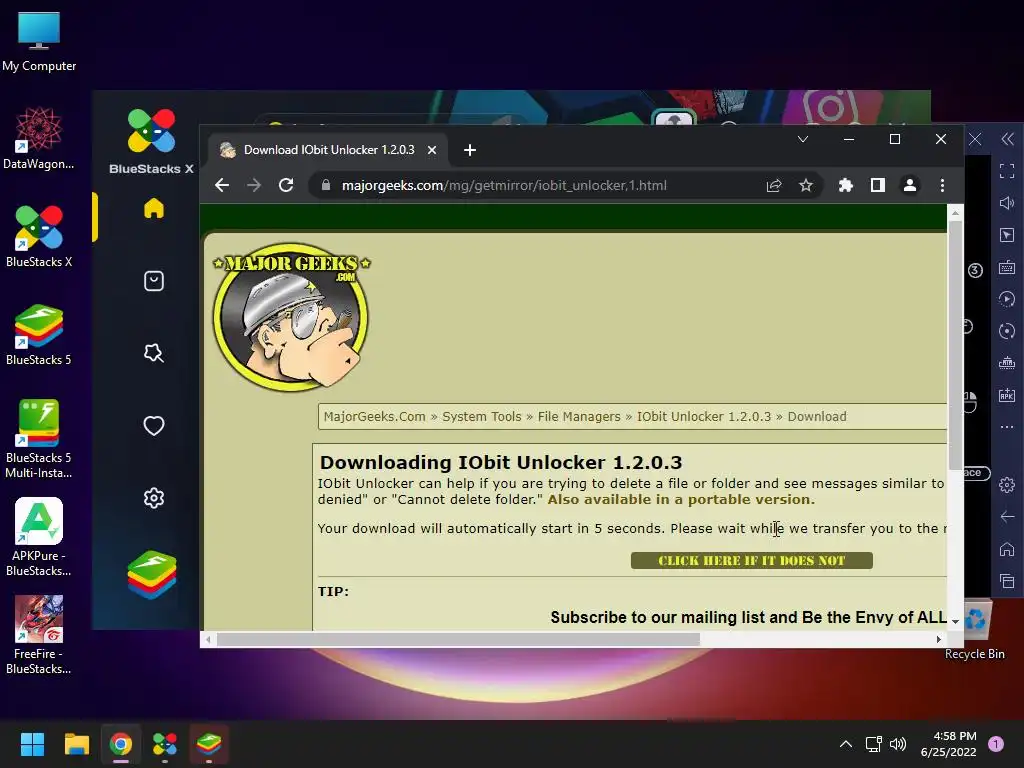The height and width of the screenshot is (768, 1024).
Task: Go to Android home in BlueStacks toolbar
Action: 1007,549
